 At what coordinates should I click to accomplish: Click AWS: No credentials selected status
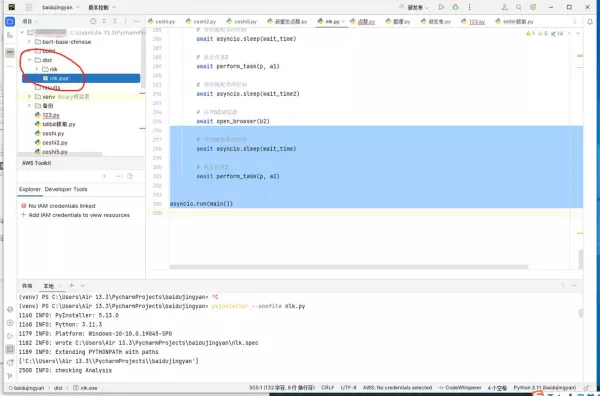tap(397, 388)
